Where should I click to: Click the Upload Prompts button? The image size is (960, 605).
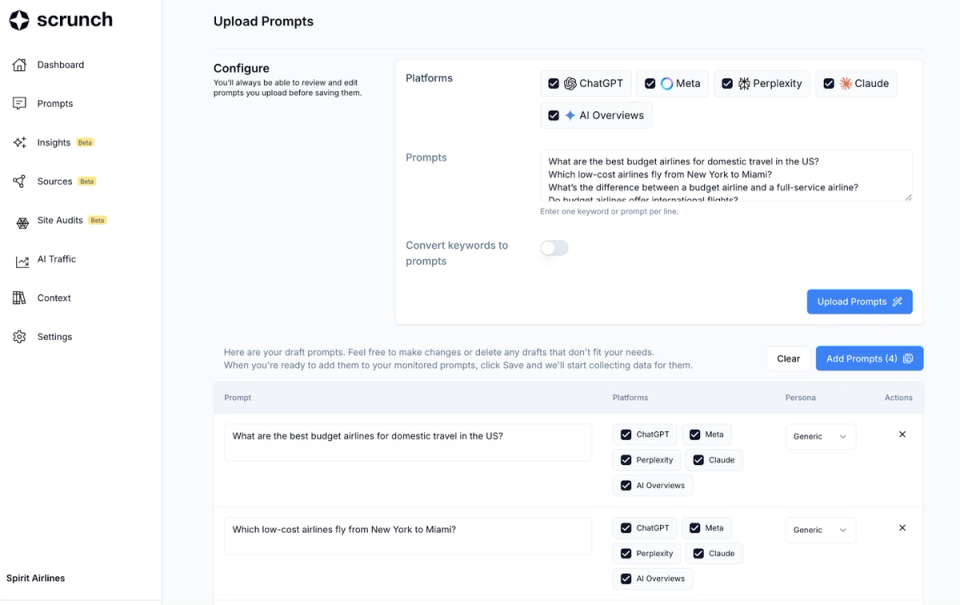pyautogui.click(x=860, y=301)
